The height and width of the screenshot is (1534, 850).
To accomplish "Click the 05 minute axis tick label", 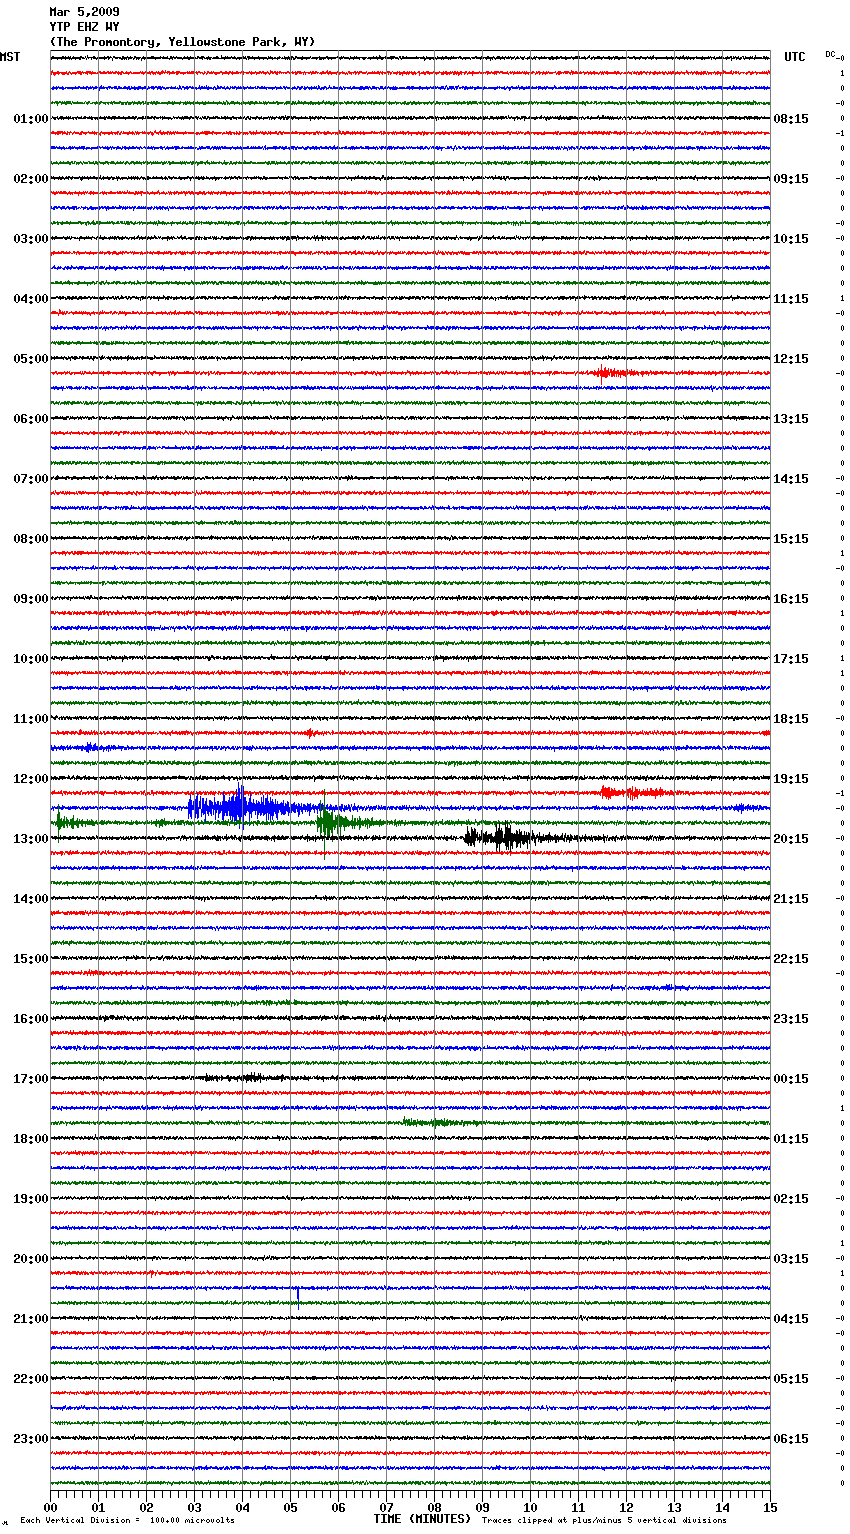I will coord(290,1507).
